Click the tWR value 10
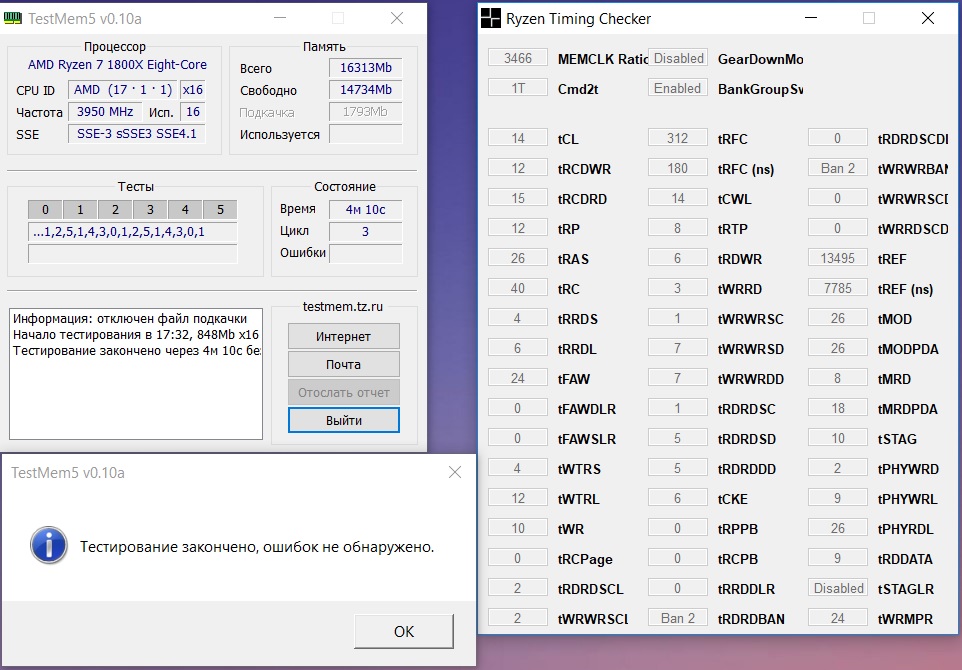The height and width of the screenshot is (670, 962). (518, 528)
